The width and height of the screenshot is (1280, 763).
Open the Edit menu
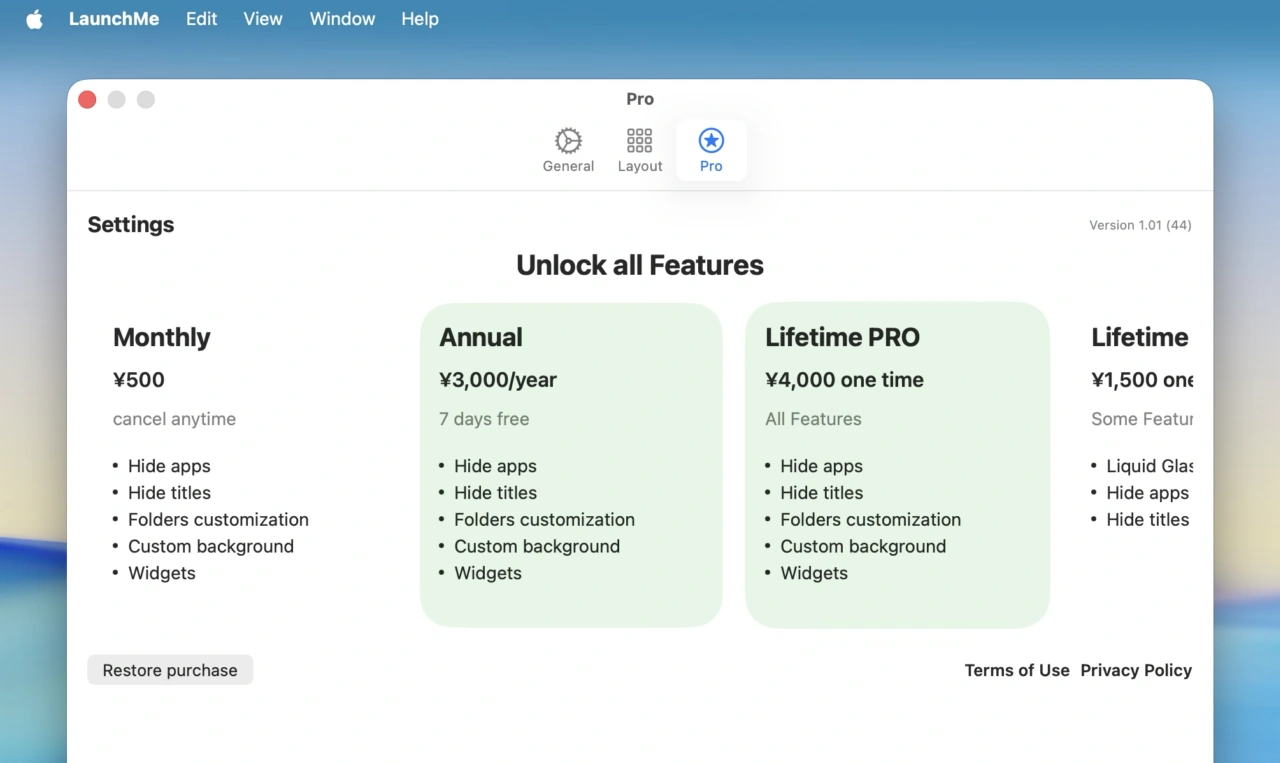point(201,18)
